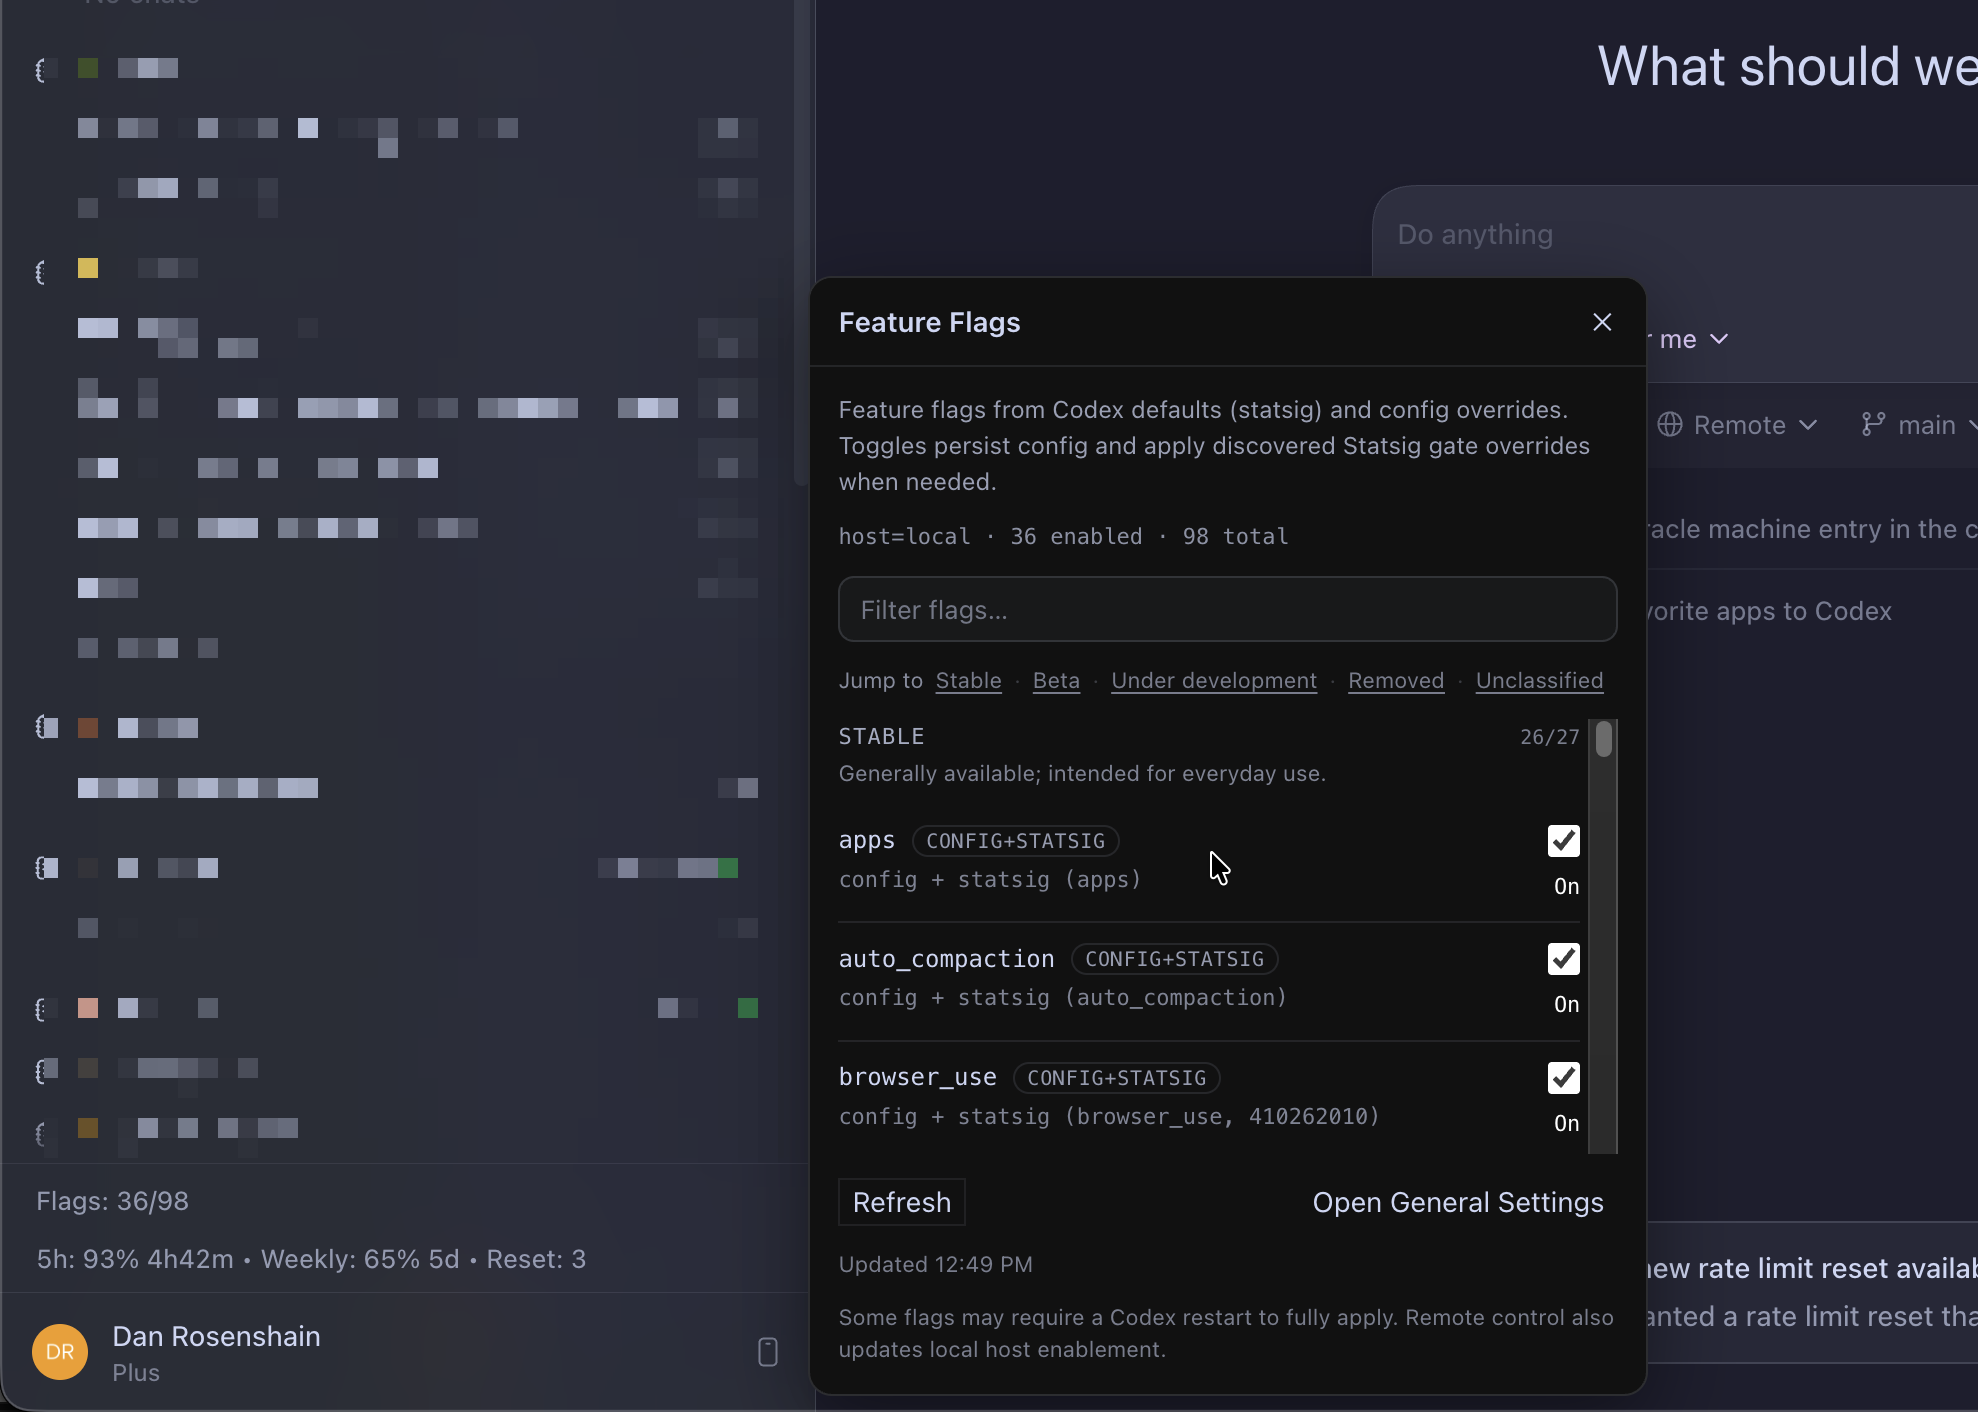Jump to the Removed section
The width and height of the screenshot is (1978, 1412).
pos(1396,680)
